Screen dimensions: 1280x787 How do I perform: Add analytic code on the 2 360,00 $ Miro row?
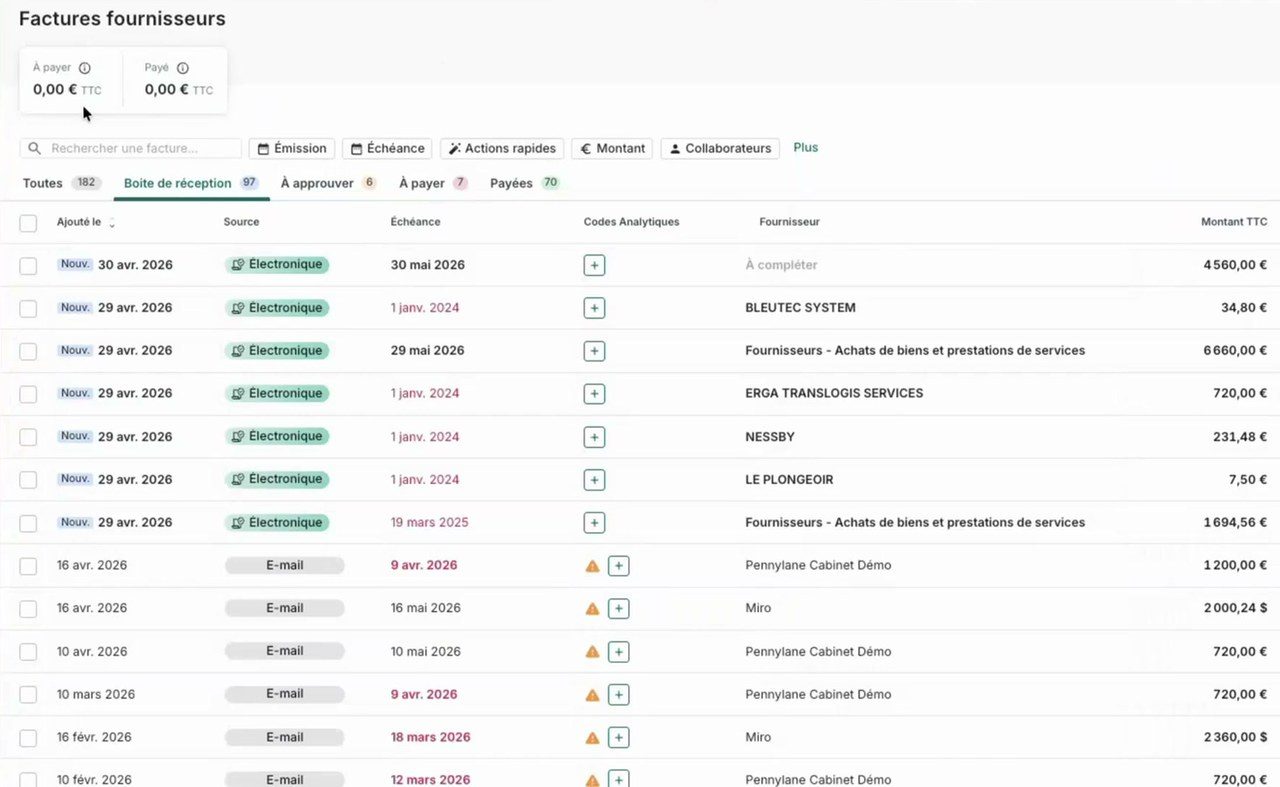619,738
